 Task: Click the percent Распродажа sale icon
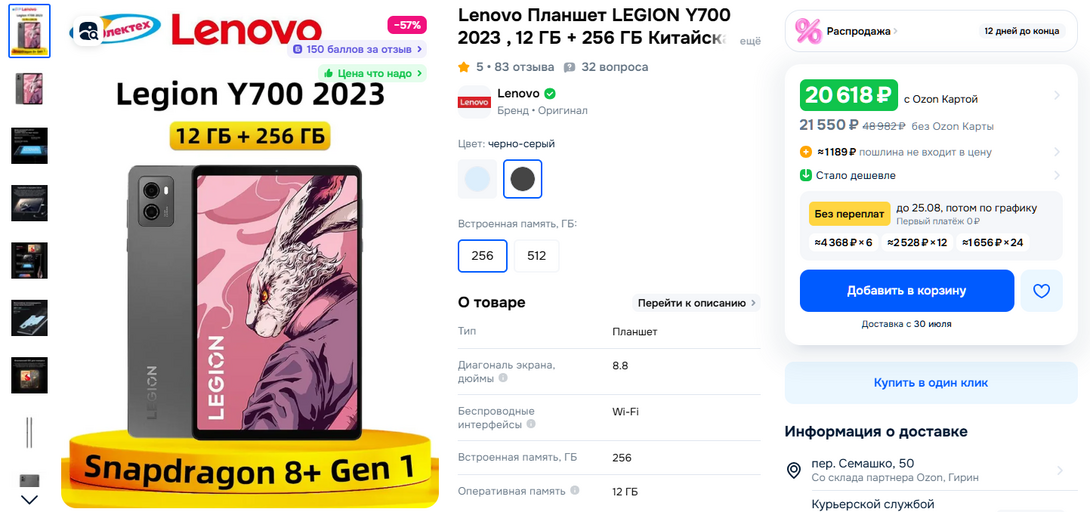(808, 31)
